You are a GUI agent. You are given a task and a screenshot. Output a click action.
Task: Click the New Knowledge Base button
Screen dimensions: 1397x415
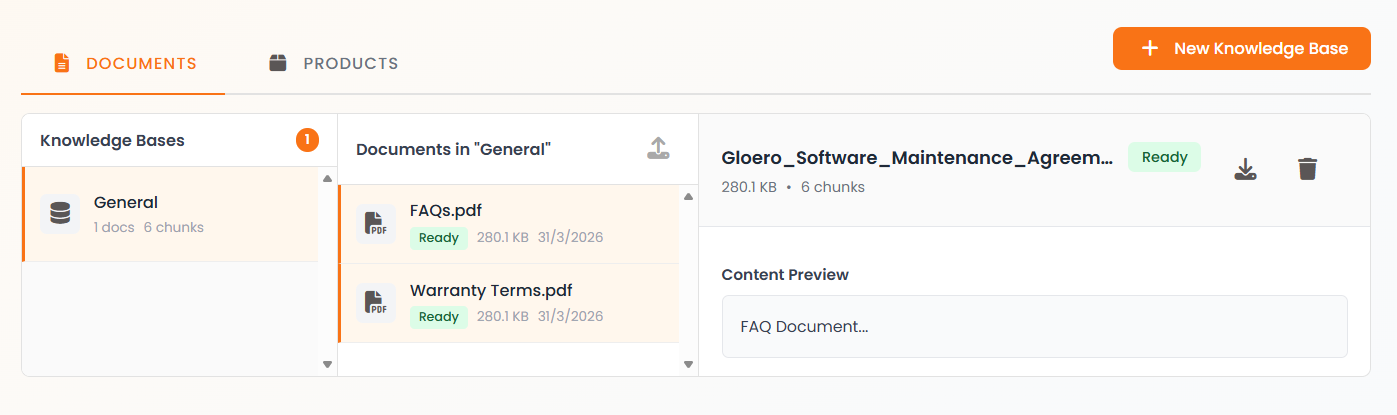pyautogui.click(x=1241, y=48)
